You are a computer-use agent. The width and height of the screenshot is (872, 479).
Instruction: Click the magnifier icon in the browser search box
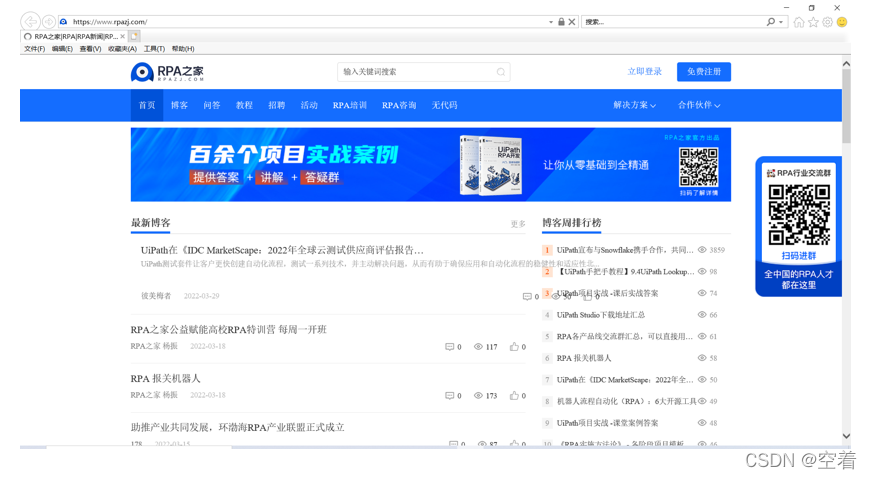pos(770,22)
